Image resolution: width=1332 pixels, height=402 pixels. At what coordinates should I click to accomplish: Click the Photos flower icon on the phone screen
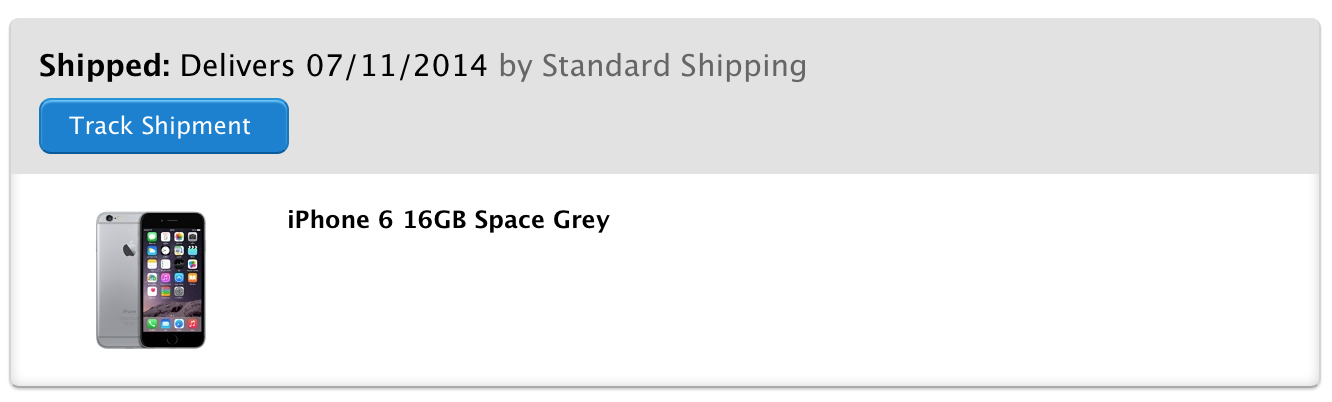179,237
